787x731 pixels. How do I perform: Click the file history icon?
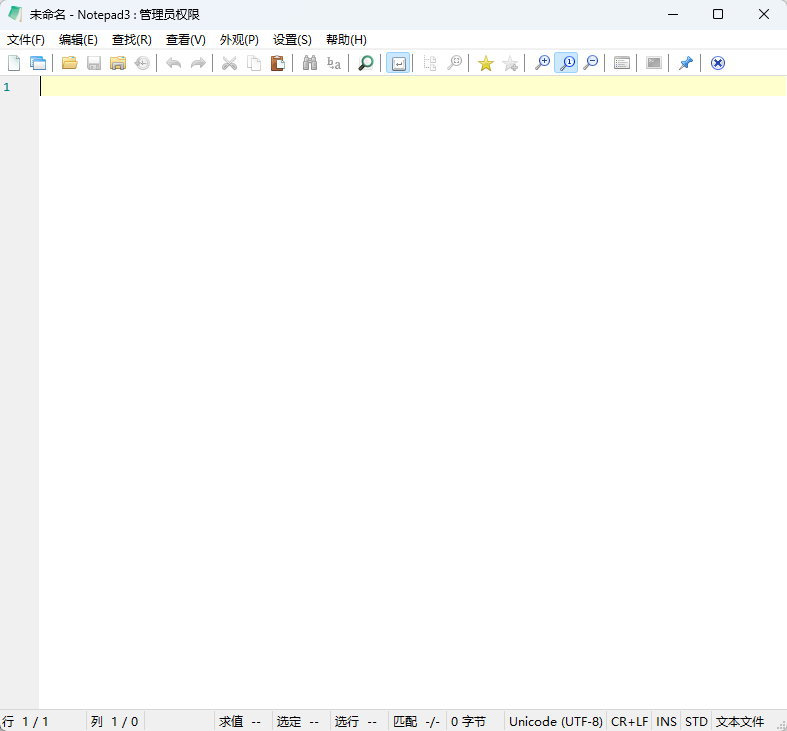(x=142, y=63)
